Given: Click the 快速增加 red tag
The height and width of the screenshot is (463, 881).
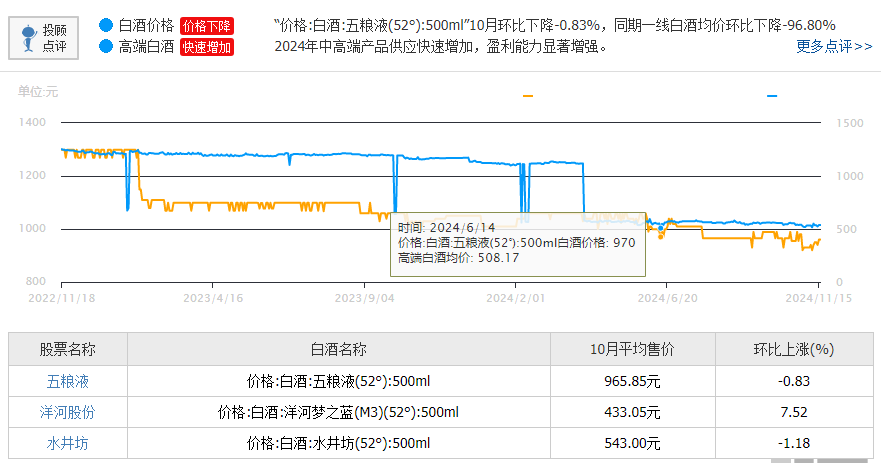Looking at the screenshot, I should coord(207,47).
